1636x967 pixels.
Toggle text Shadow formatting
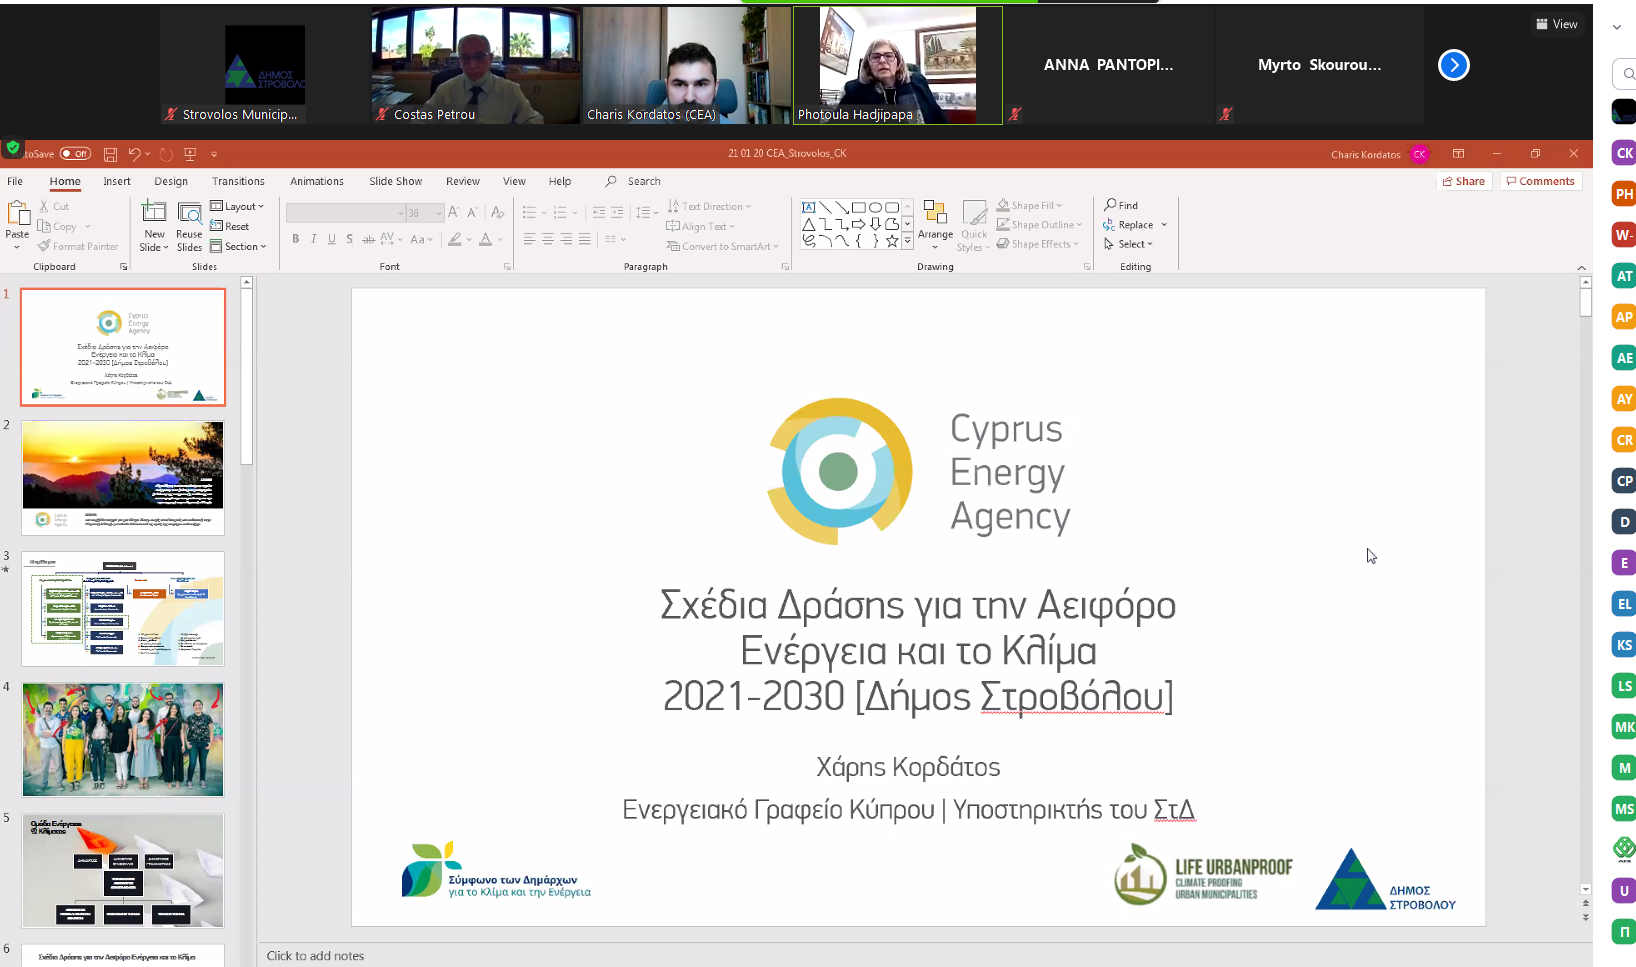tap(350, 239)
